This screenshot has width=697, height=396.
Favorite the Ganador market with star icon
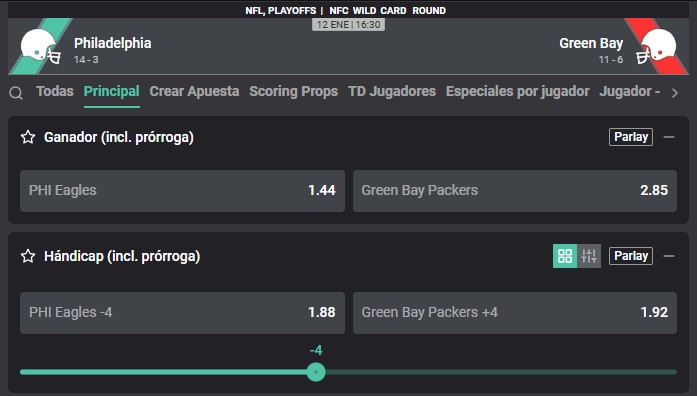28,137
